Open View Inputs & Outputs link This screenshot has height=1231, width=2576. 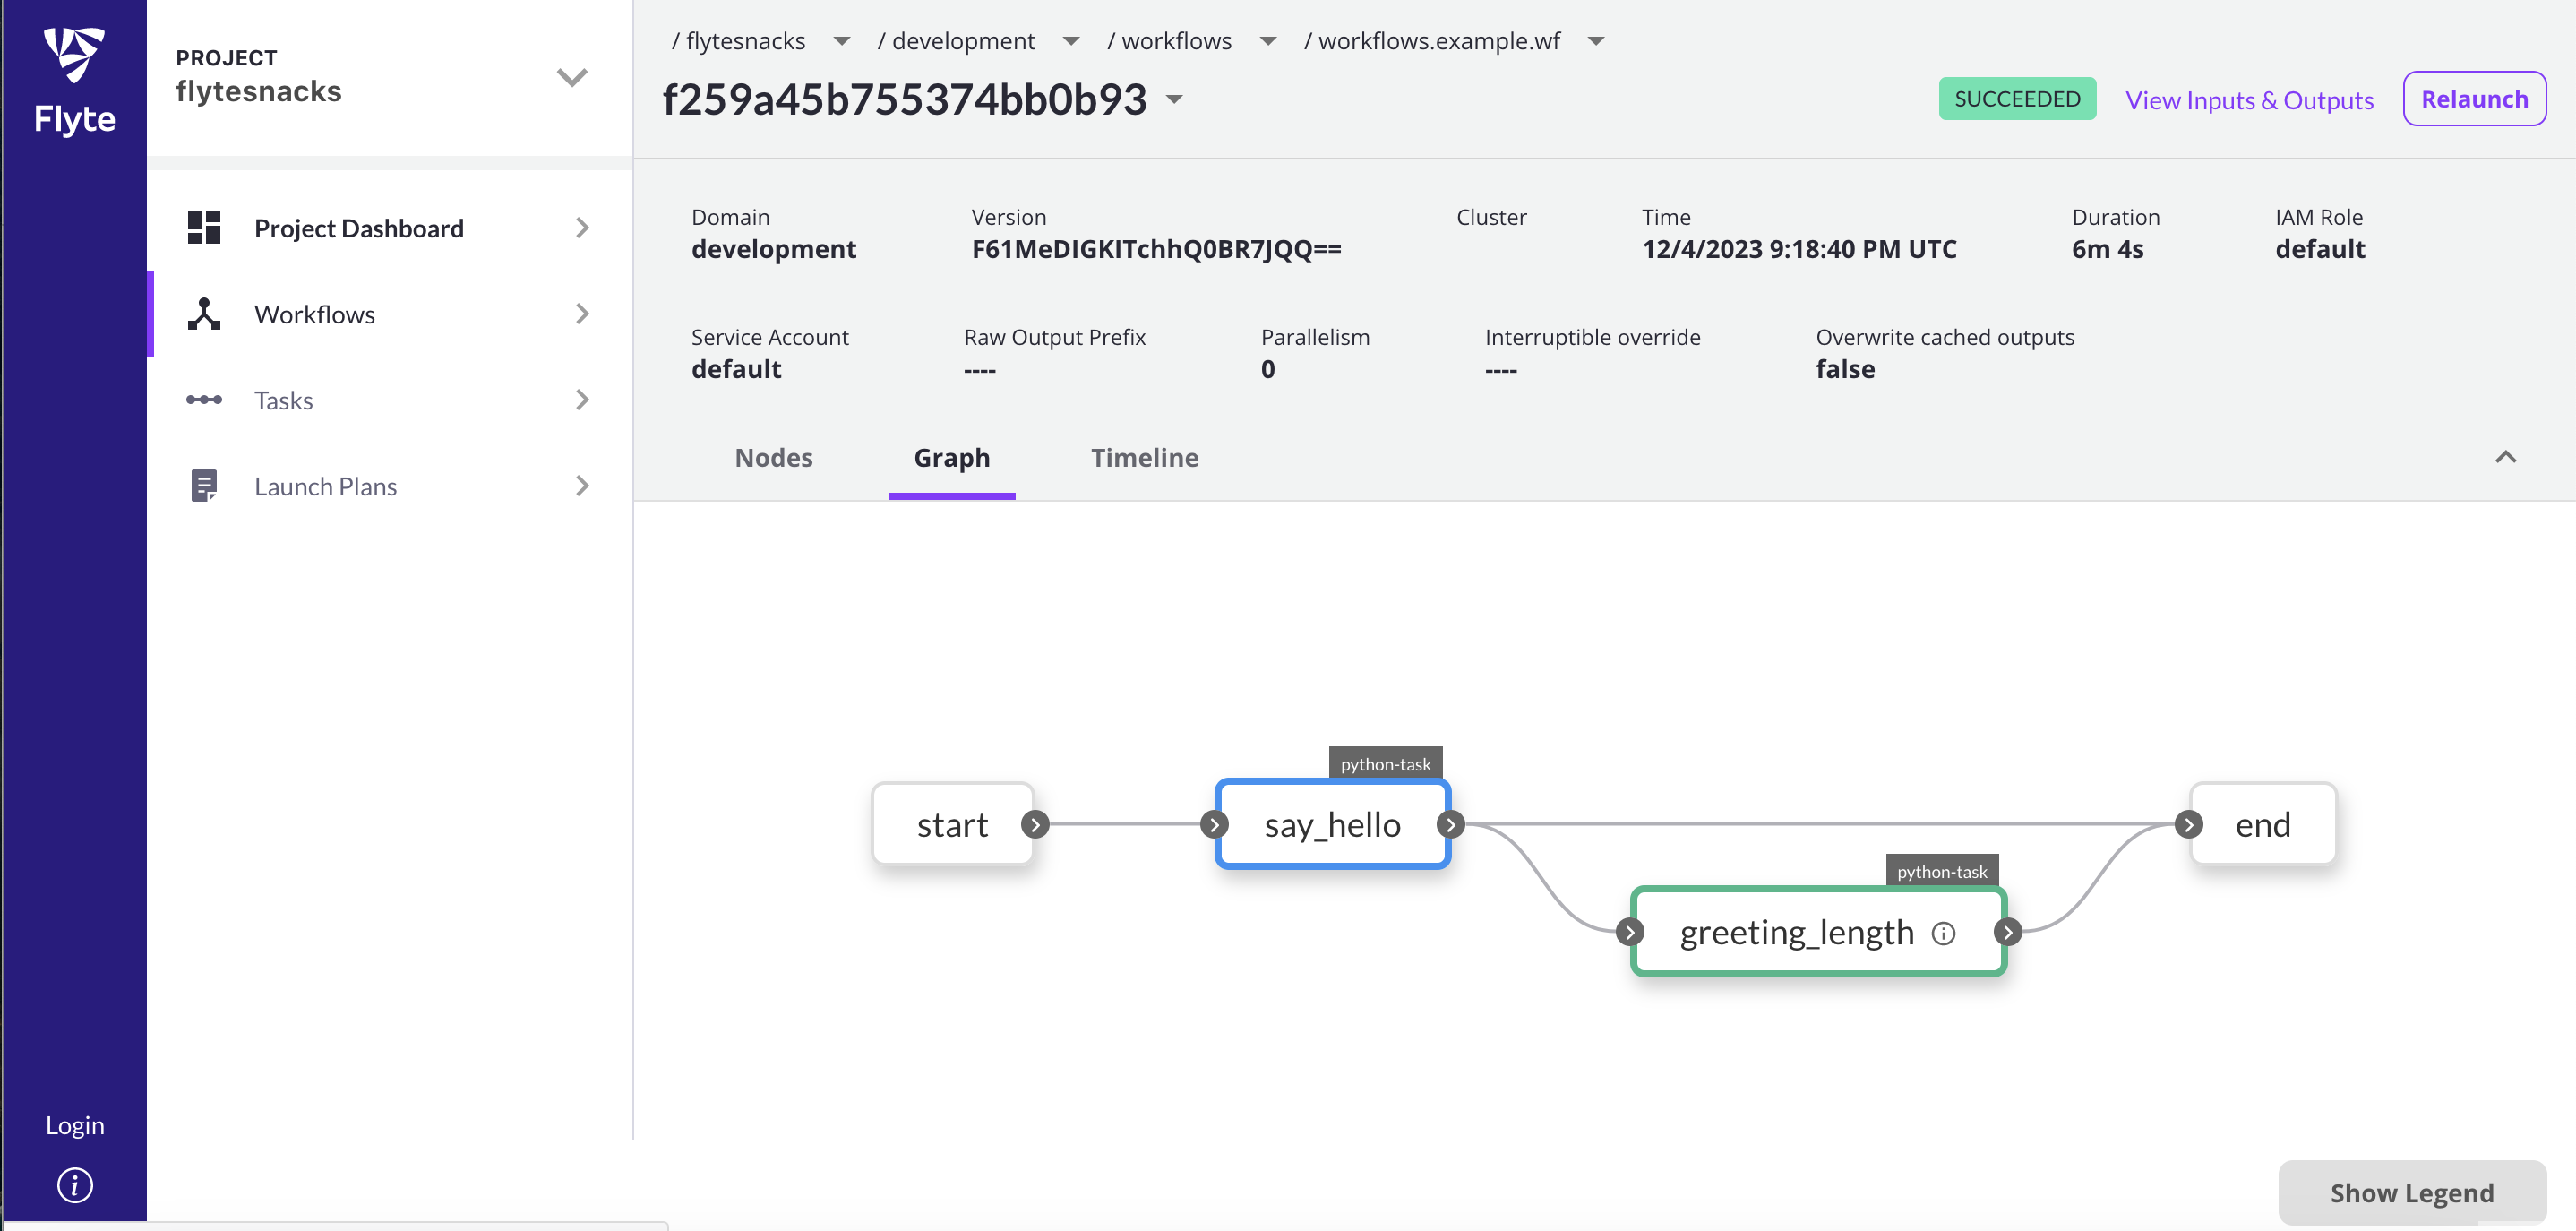pos(2249,100)
